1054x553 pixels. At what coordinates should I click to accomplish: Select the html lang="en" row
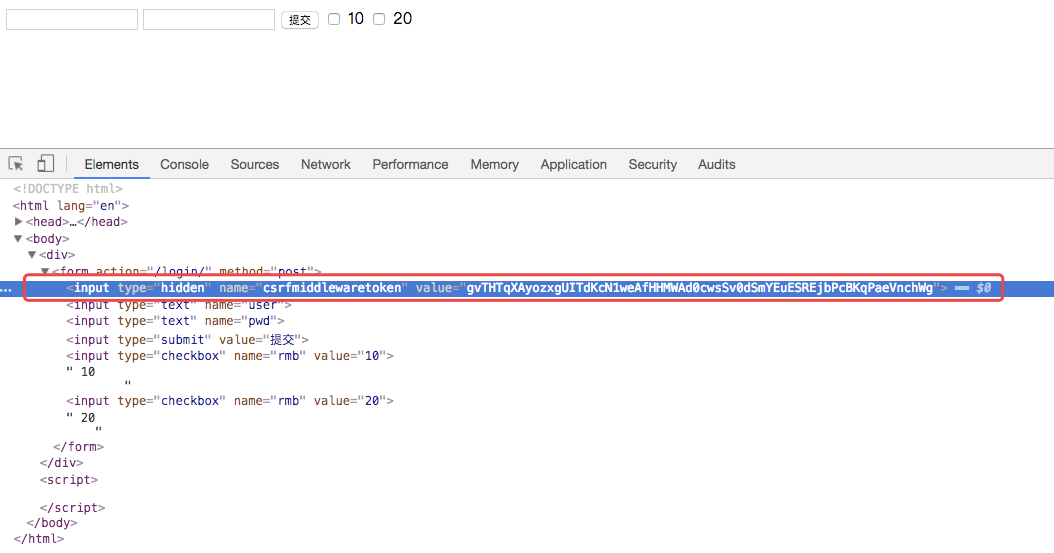coord(71,206)
